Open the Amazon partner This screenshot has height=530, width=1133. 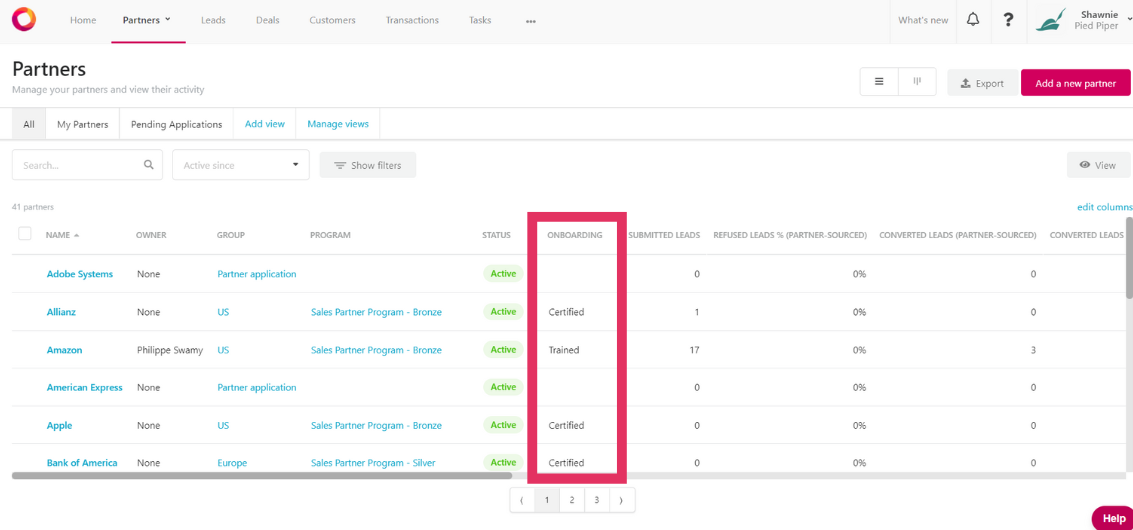pos(64,349)
